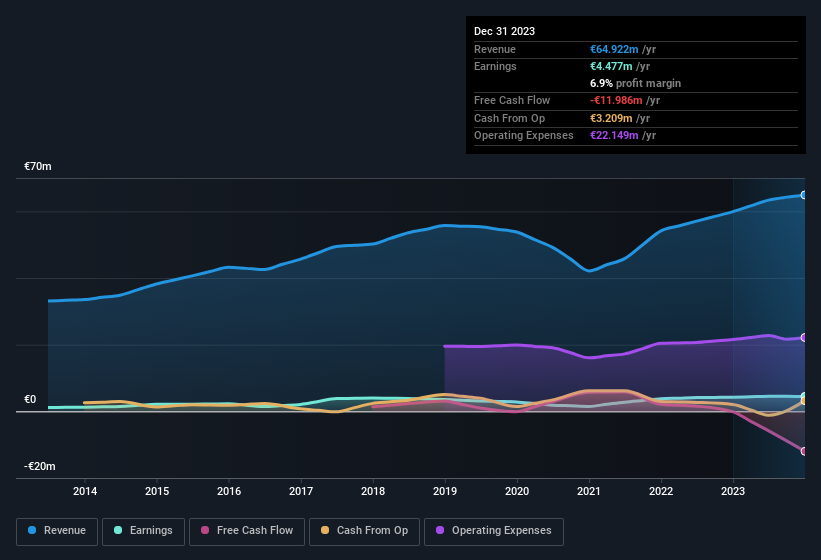Click the purple Operating Expenses legend dot
The image size is (821, 560).
[441, 531]
